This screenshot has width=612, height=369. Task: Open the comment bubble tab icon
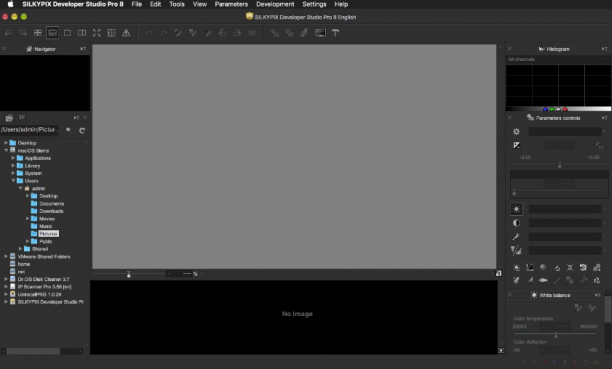click(22, 117)
